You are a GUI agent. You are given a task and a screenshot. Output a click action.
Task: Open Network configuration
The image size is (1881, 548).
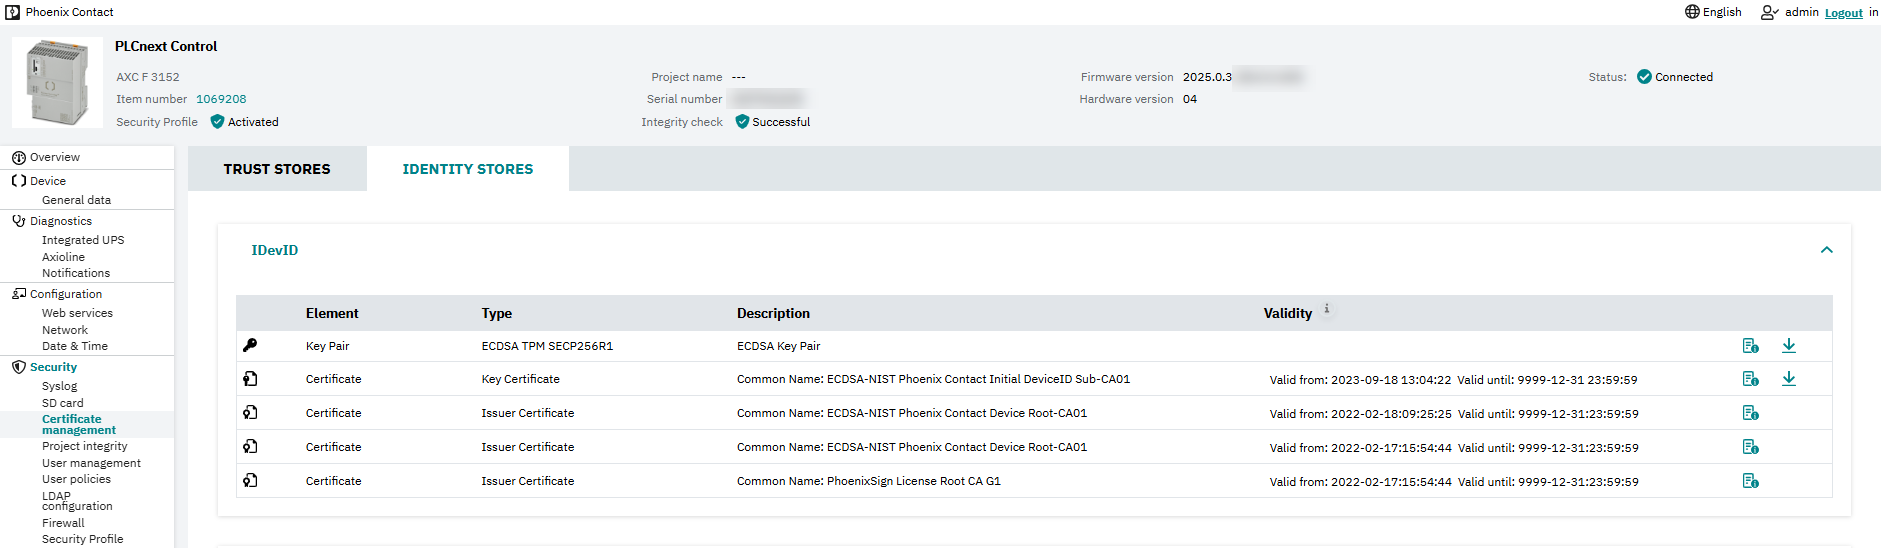click(x=65, y=330)
